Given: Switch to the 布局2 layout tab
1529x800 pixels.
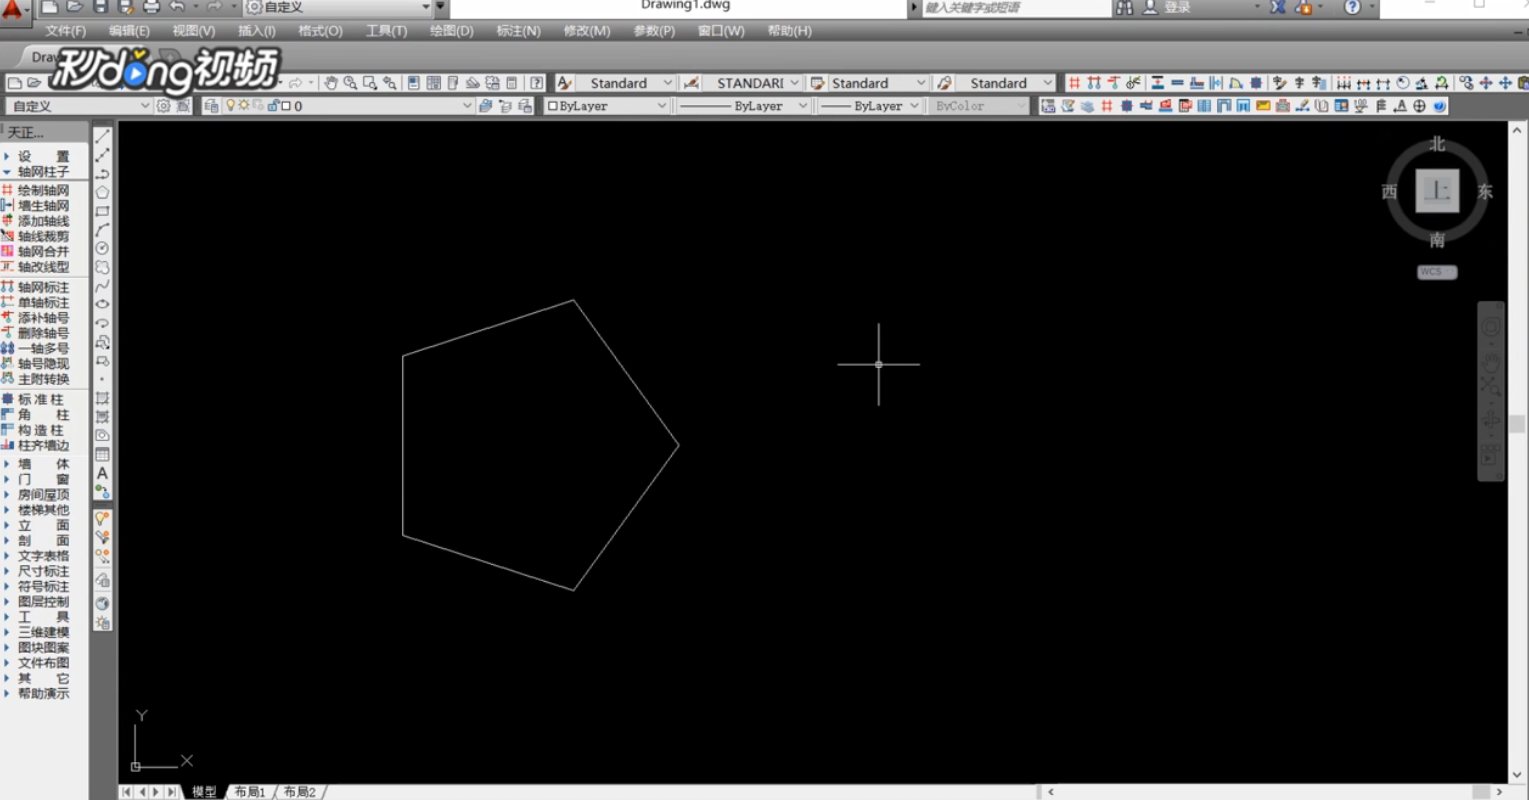Looking at the screenshot, I should (x=299, y=792).
